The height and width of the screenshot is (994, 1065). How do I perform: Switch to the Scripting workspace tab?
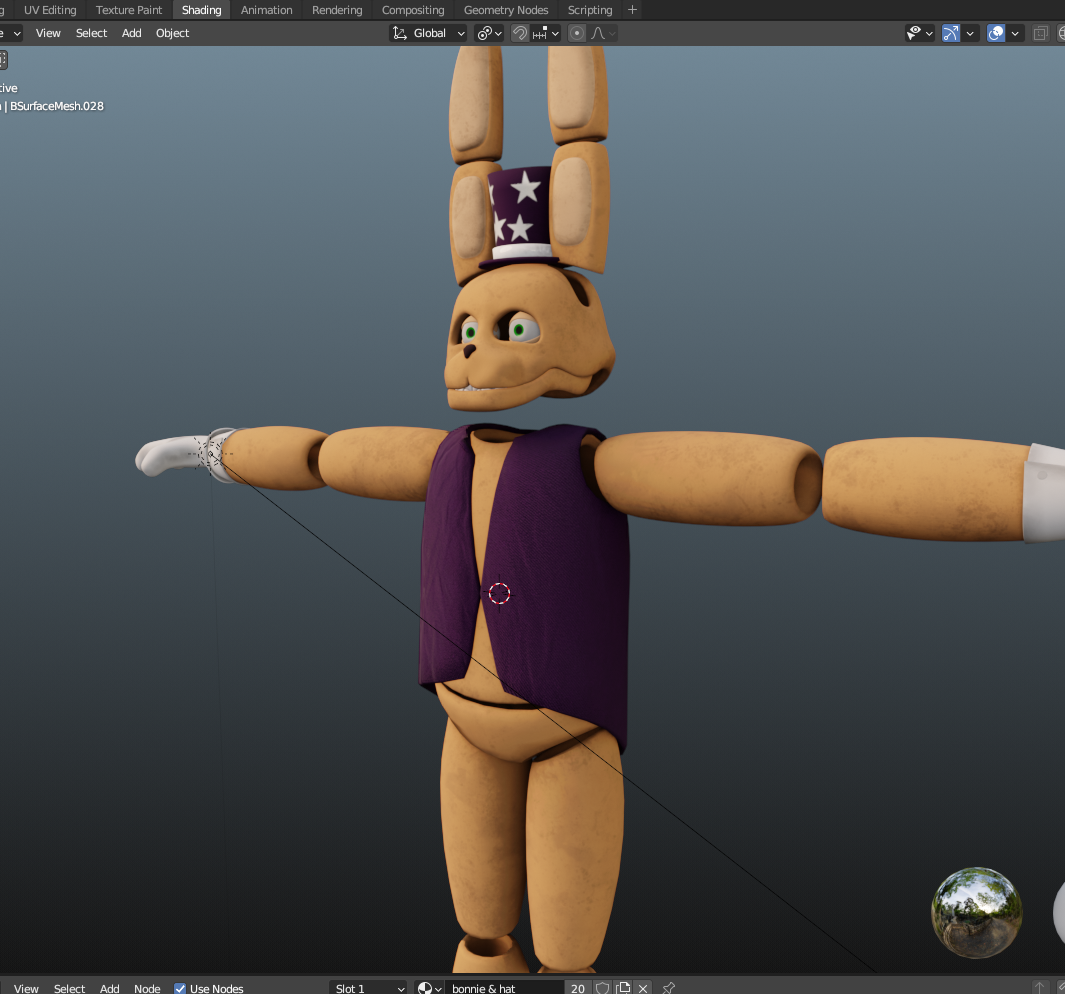[590, 10]
